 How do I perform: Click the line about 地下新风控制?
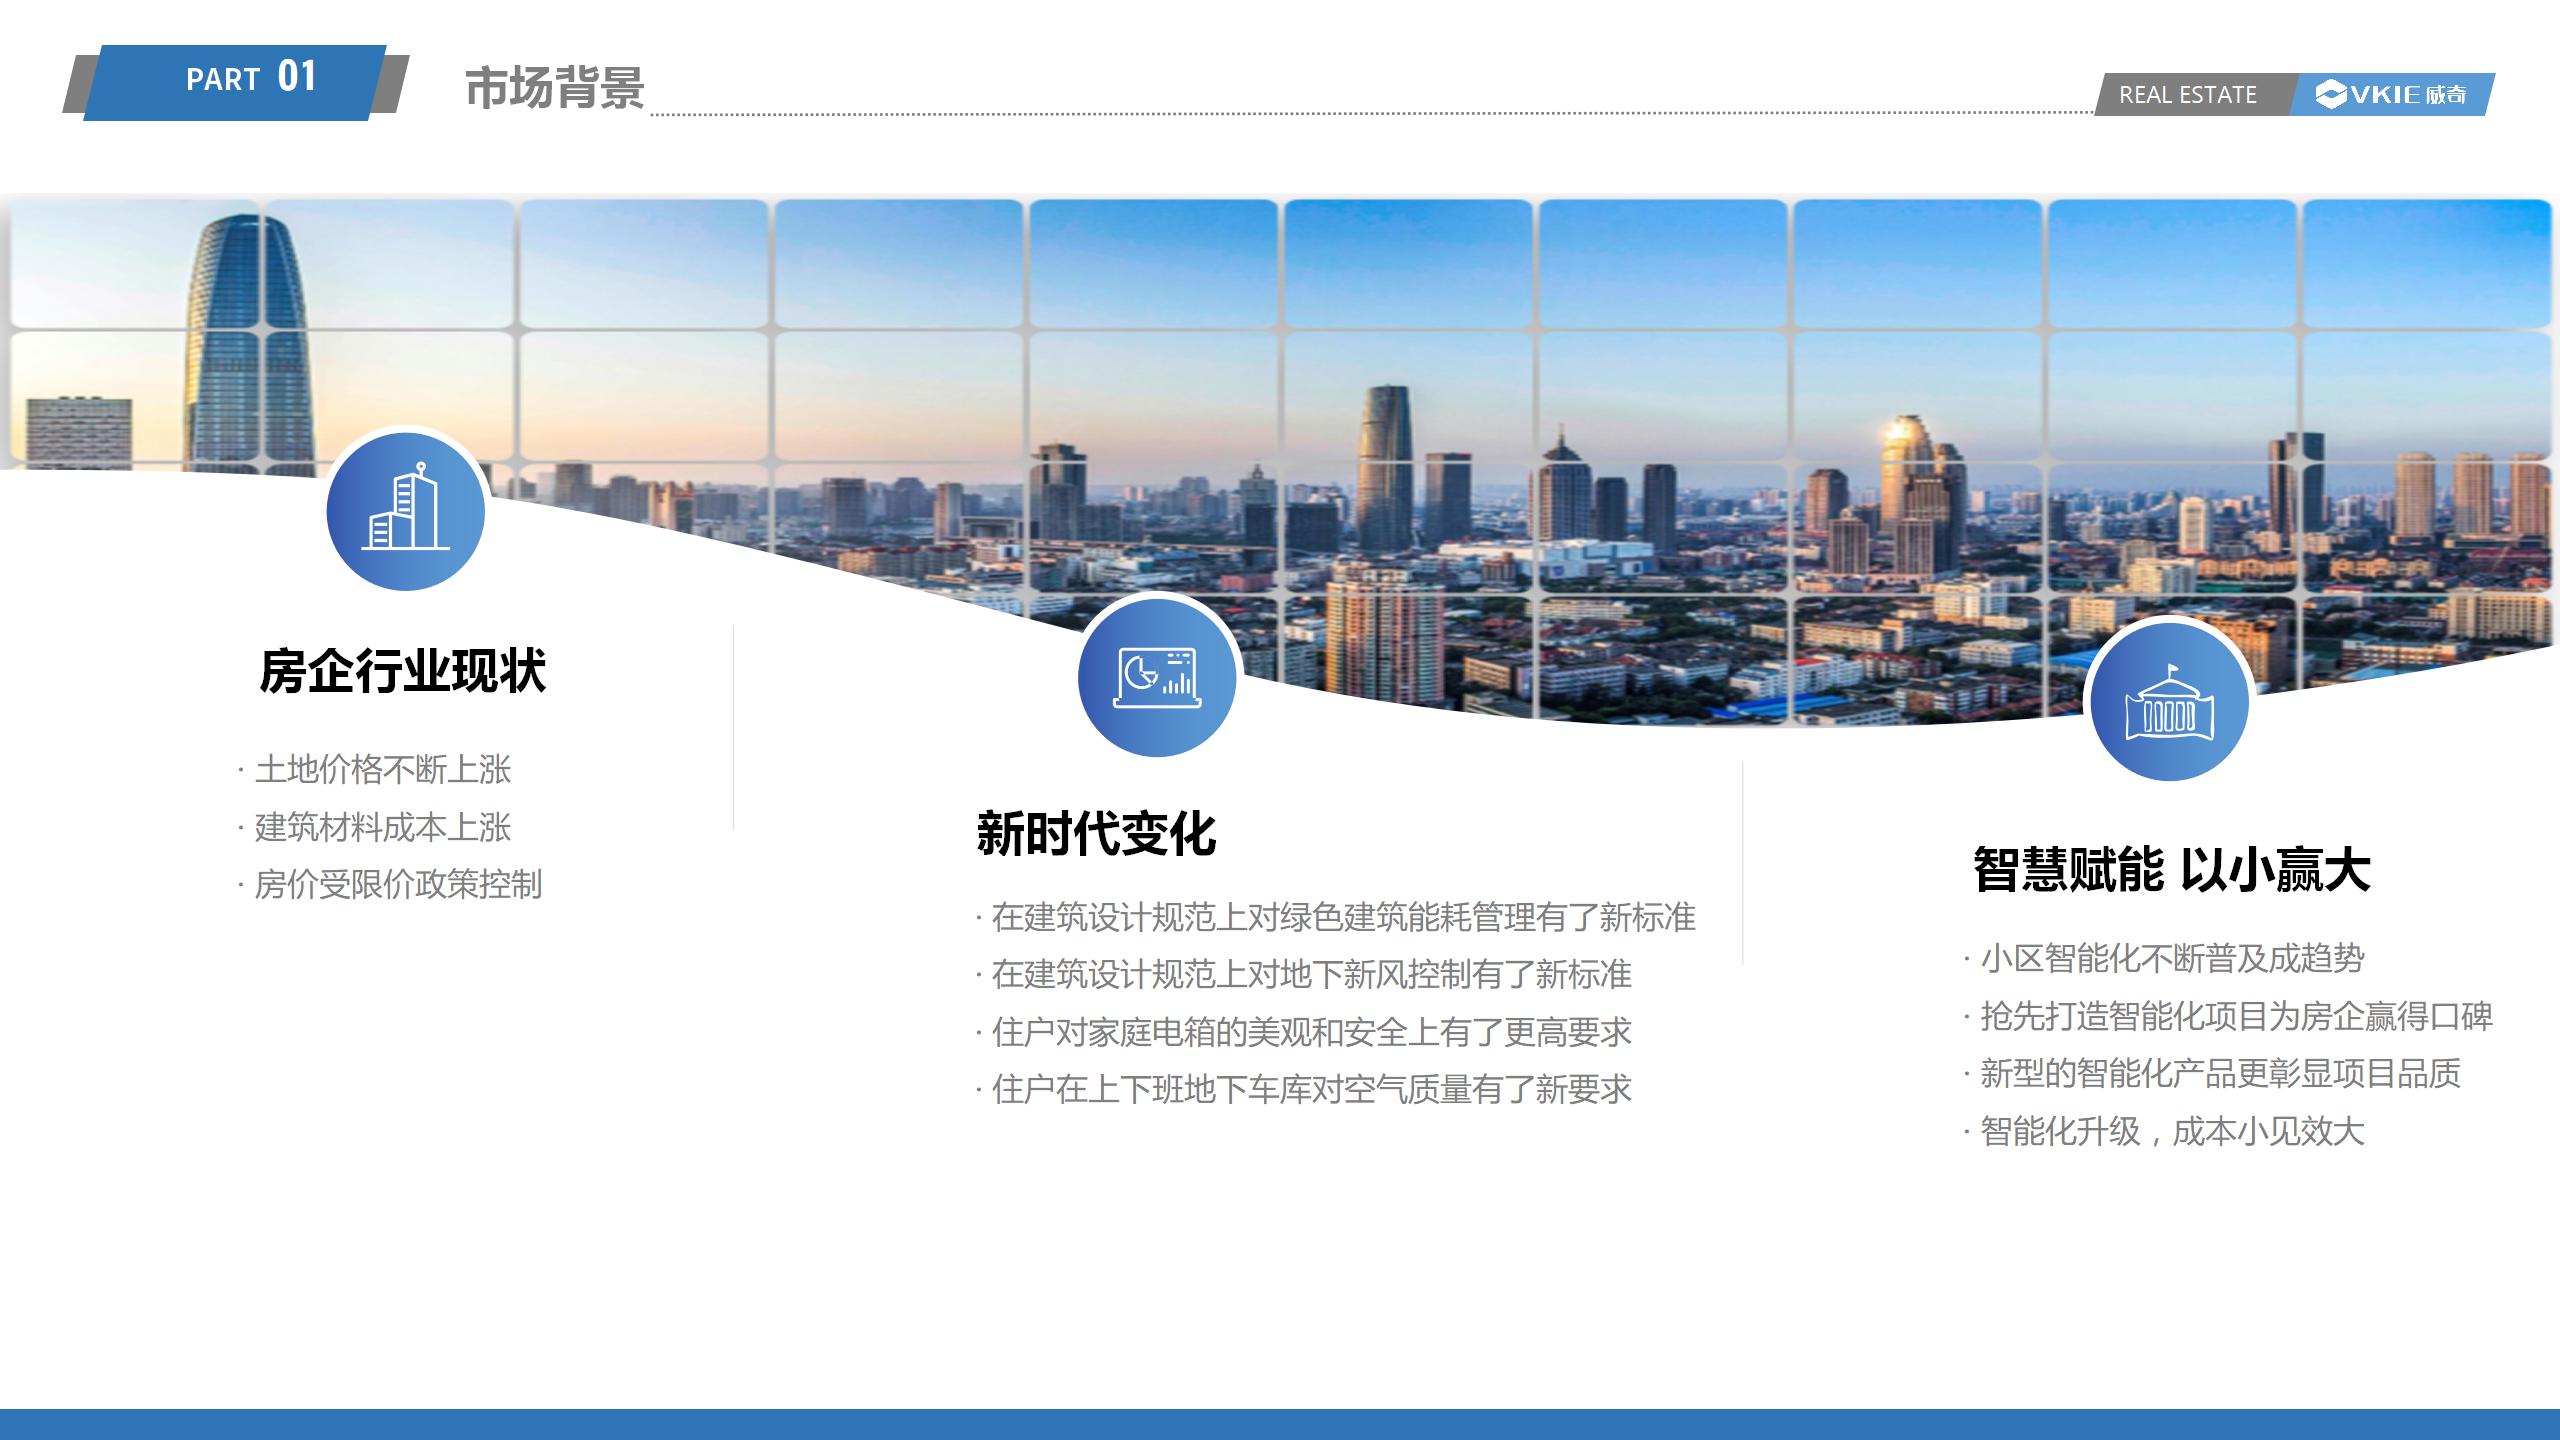[1310, 974]
